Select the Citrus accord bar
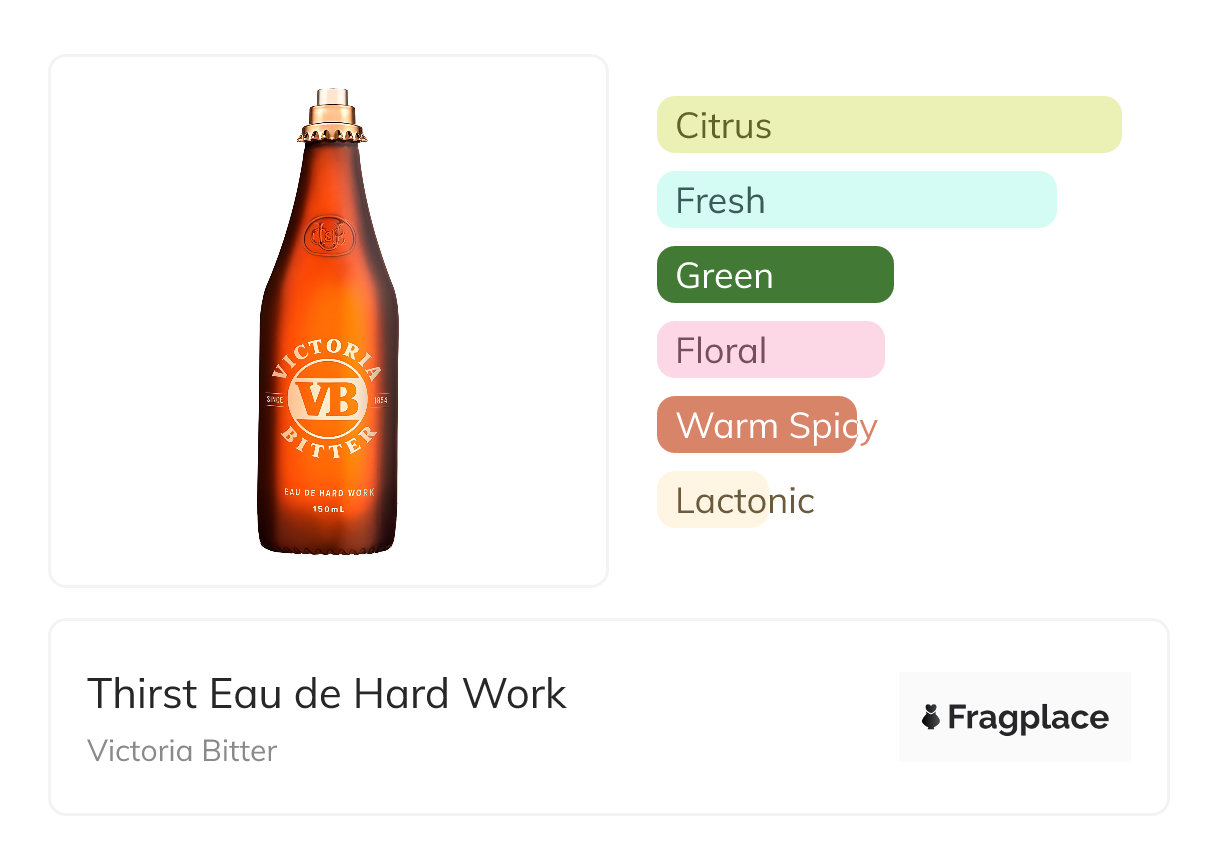 click(888, 125)
